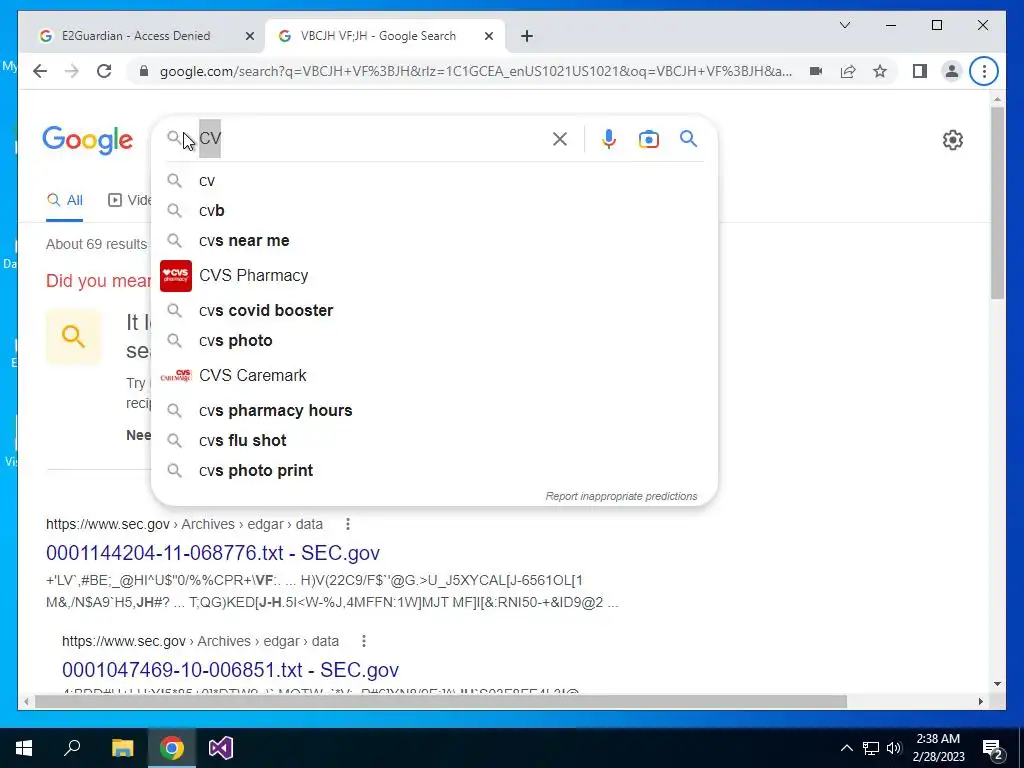The width and height of the screenshot is (1024, 768).
Task: Click the address bar URL
Action: (x=475, y=71)
